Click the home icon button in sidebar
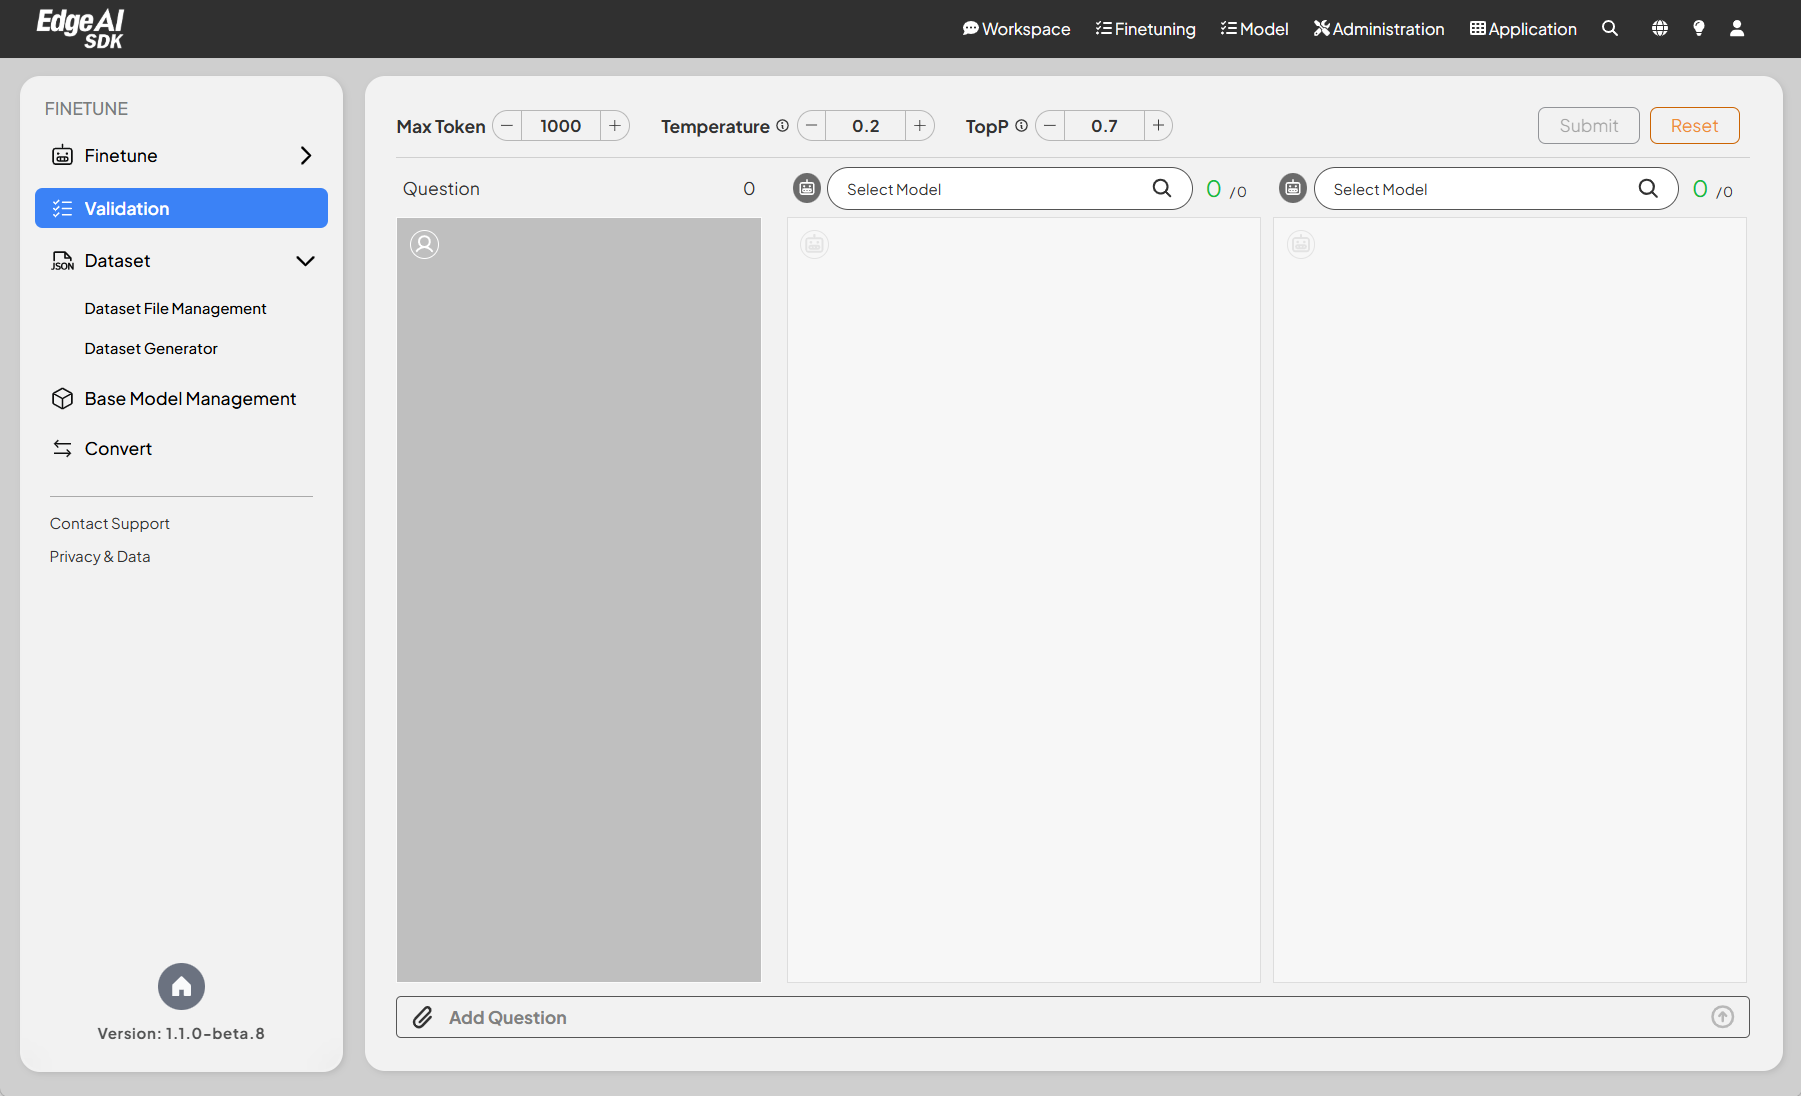 coord(181,987)
